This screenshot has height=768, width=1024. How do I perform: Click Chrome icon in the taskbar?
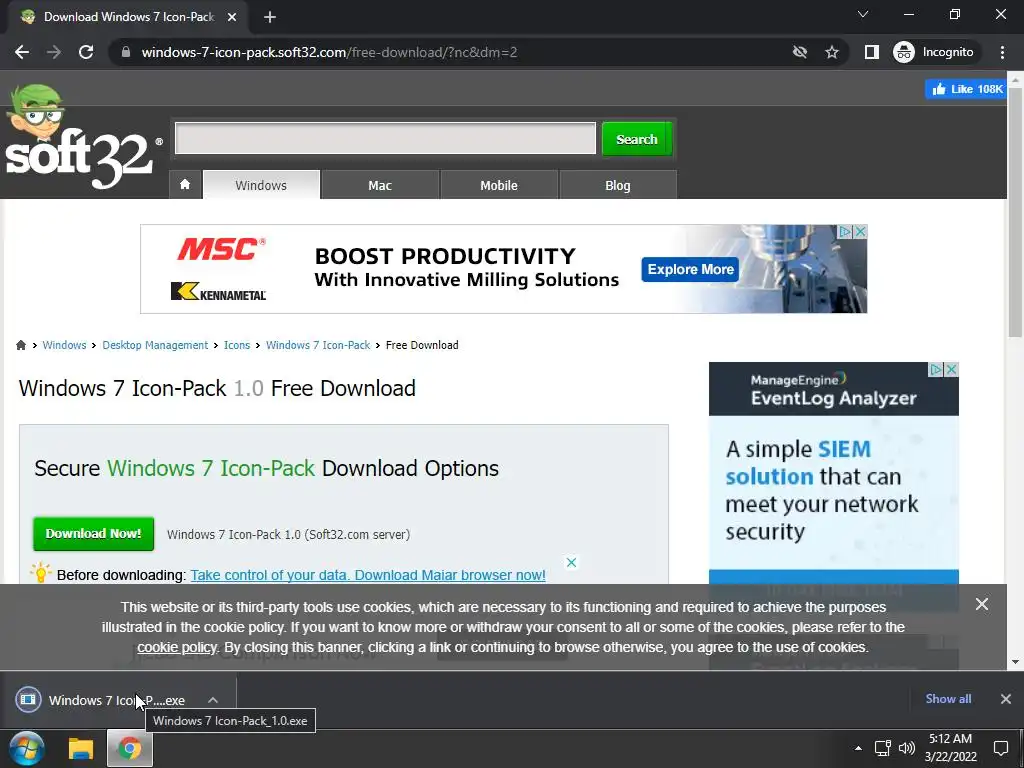coord(129,748)
